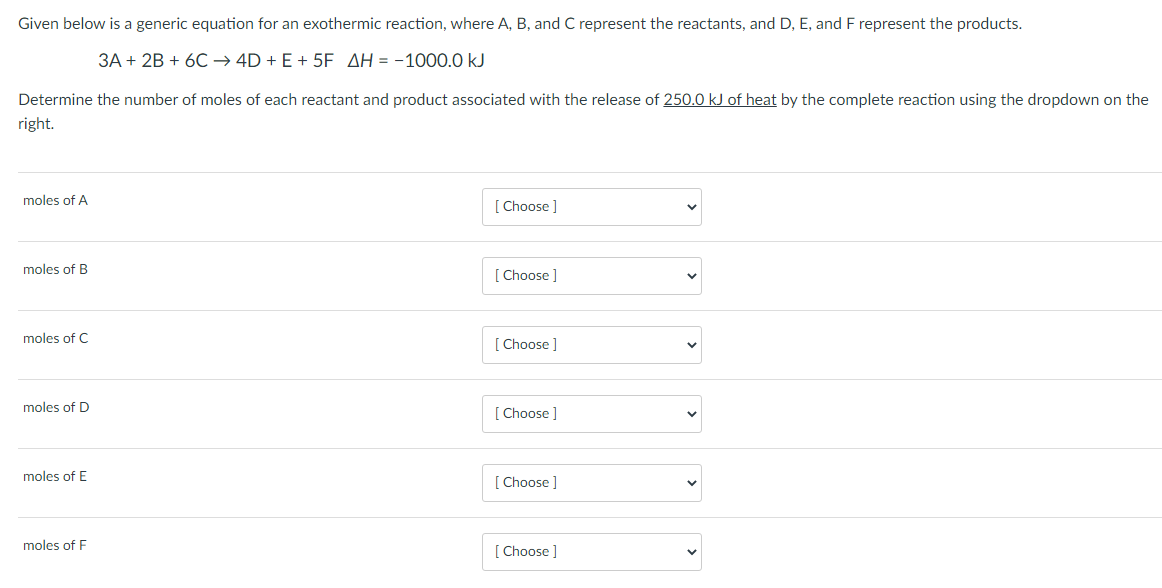Screen dimensions: 1162x588
Task: Open the moles of F dropdown
Action: (591, 551)
